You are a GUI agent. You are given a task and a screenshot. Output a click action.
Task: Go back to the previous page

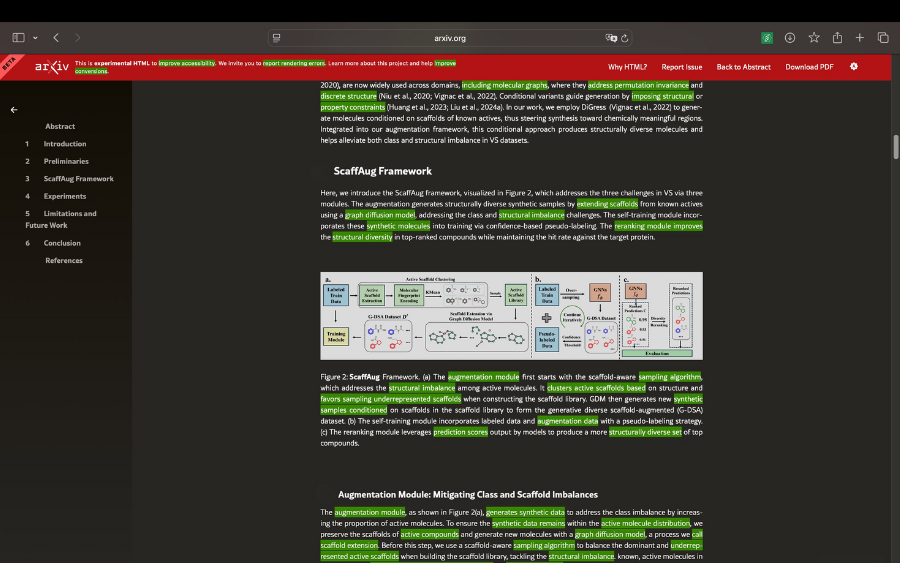click(x=56, y=38)
